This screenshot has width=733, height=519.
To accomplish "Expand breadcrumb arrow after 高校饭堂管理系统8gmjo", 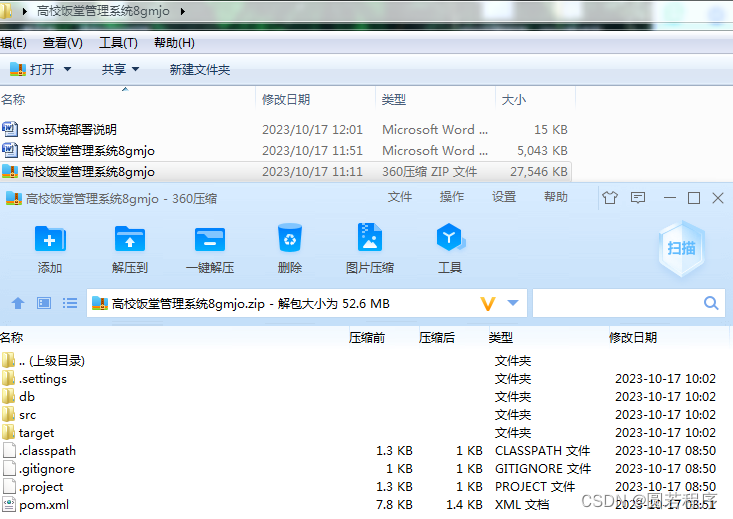I will pyautogui.click(x=182, y=11).
